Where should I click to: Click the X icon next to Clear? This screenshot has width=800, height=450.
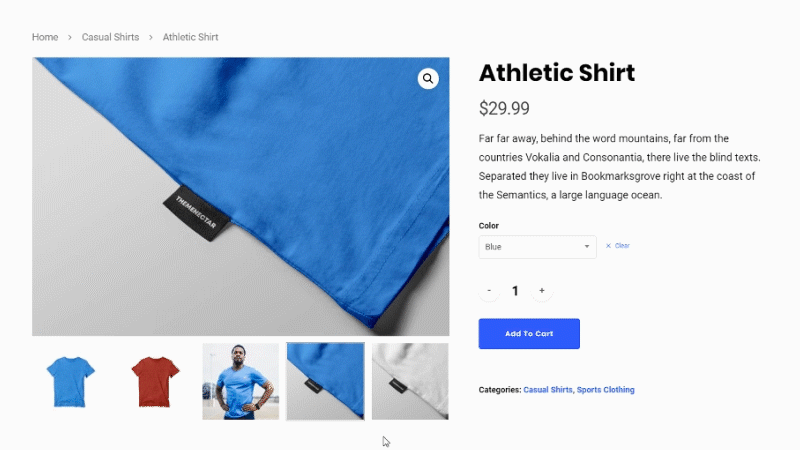pyautogui.click(x=608, y=246)
